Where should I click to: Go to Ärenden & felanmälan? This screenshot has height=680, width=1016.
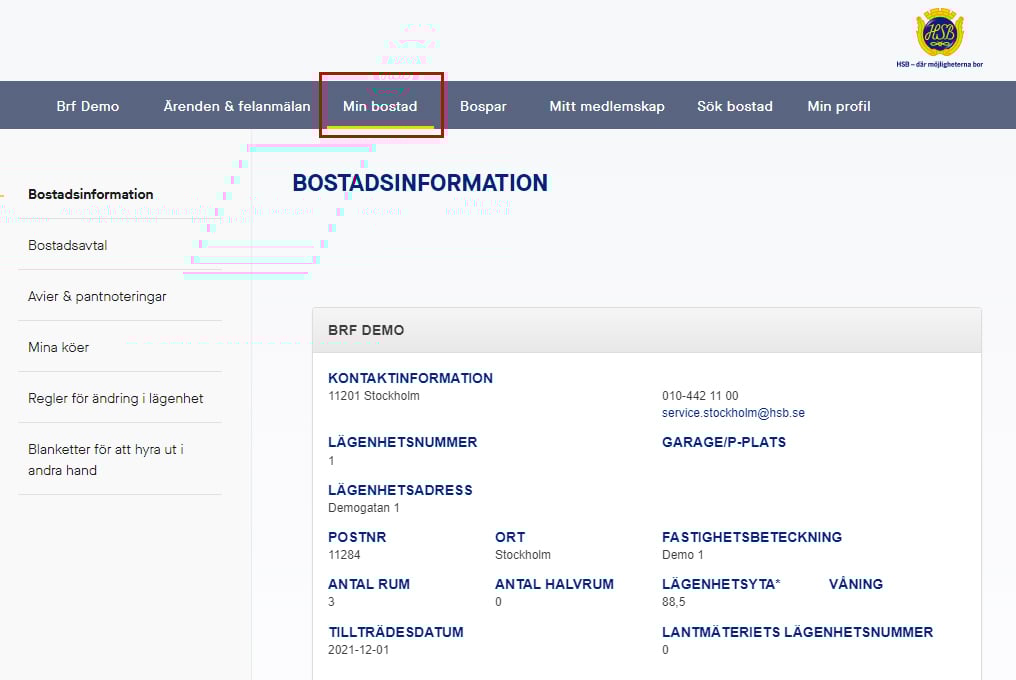pos(237,106)
